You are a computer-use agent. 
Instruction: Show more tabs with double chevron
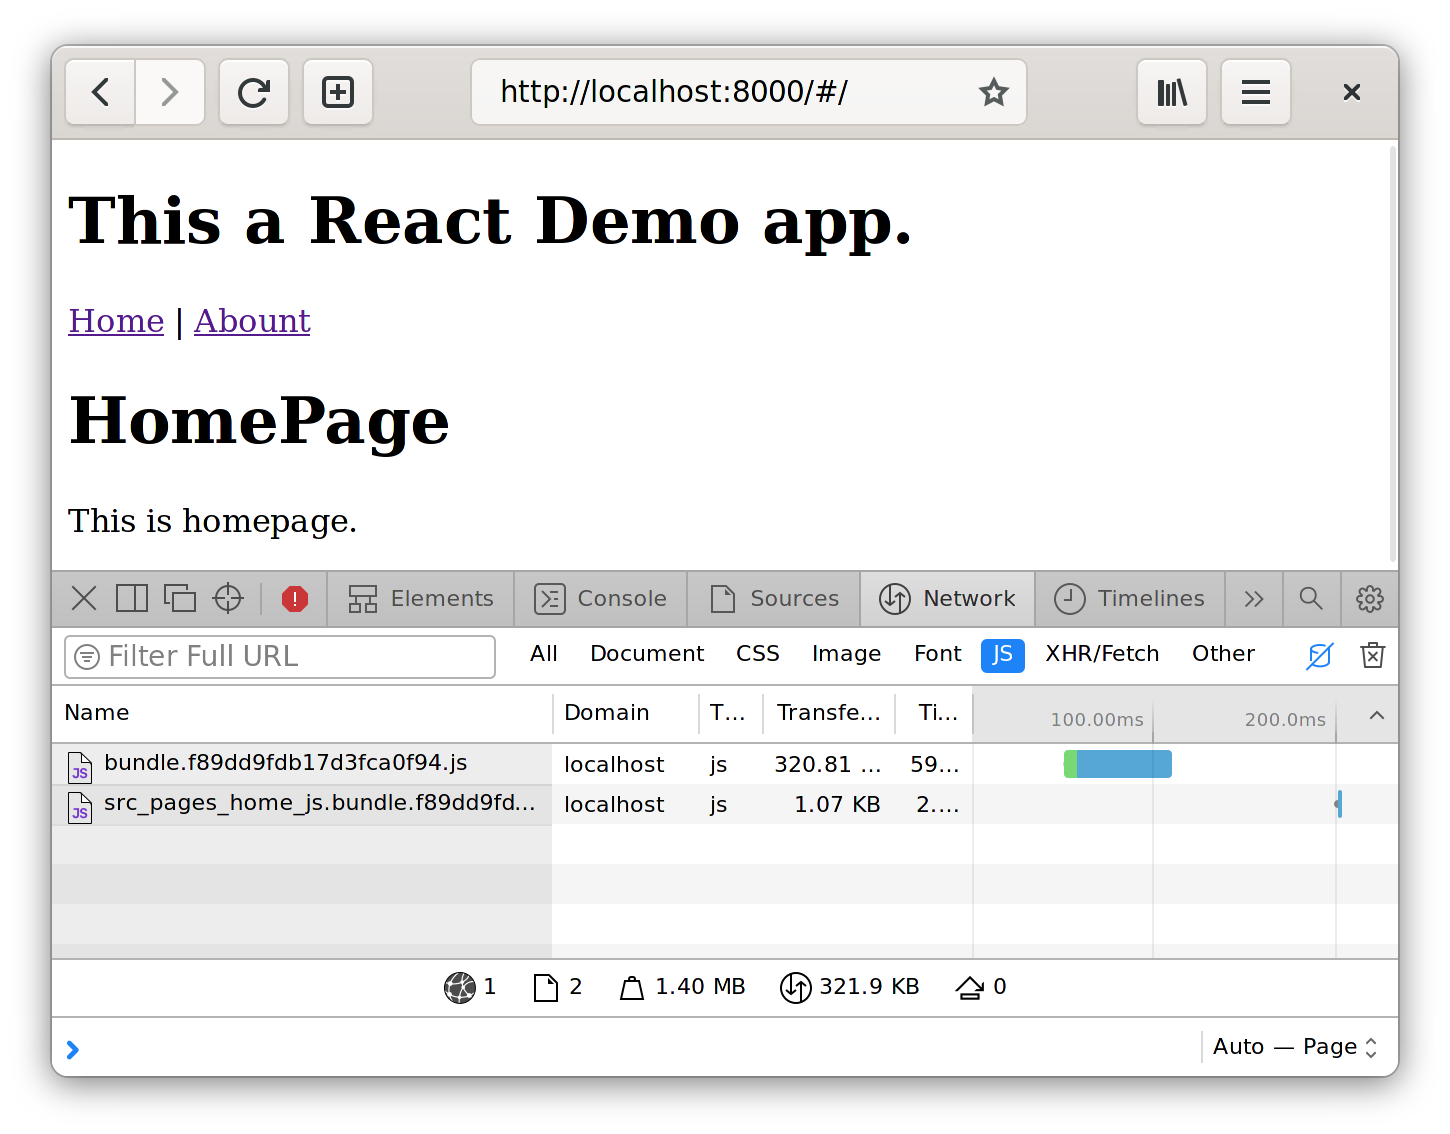[1254, 599]
